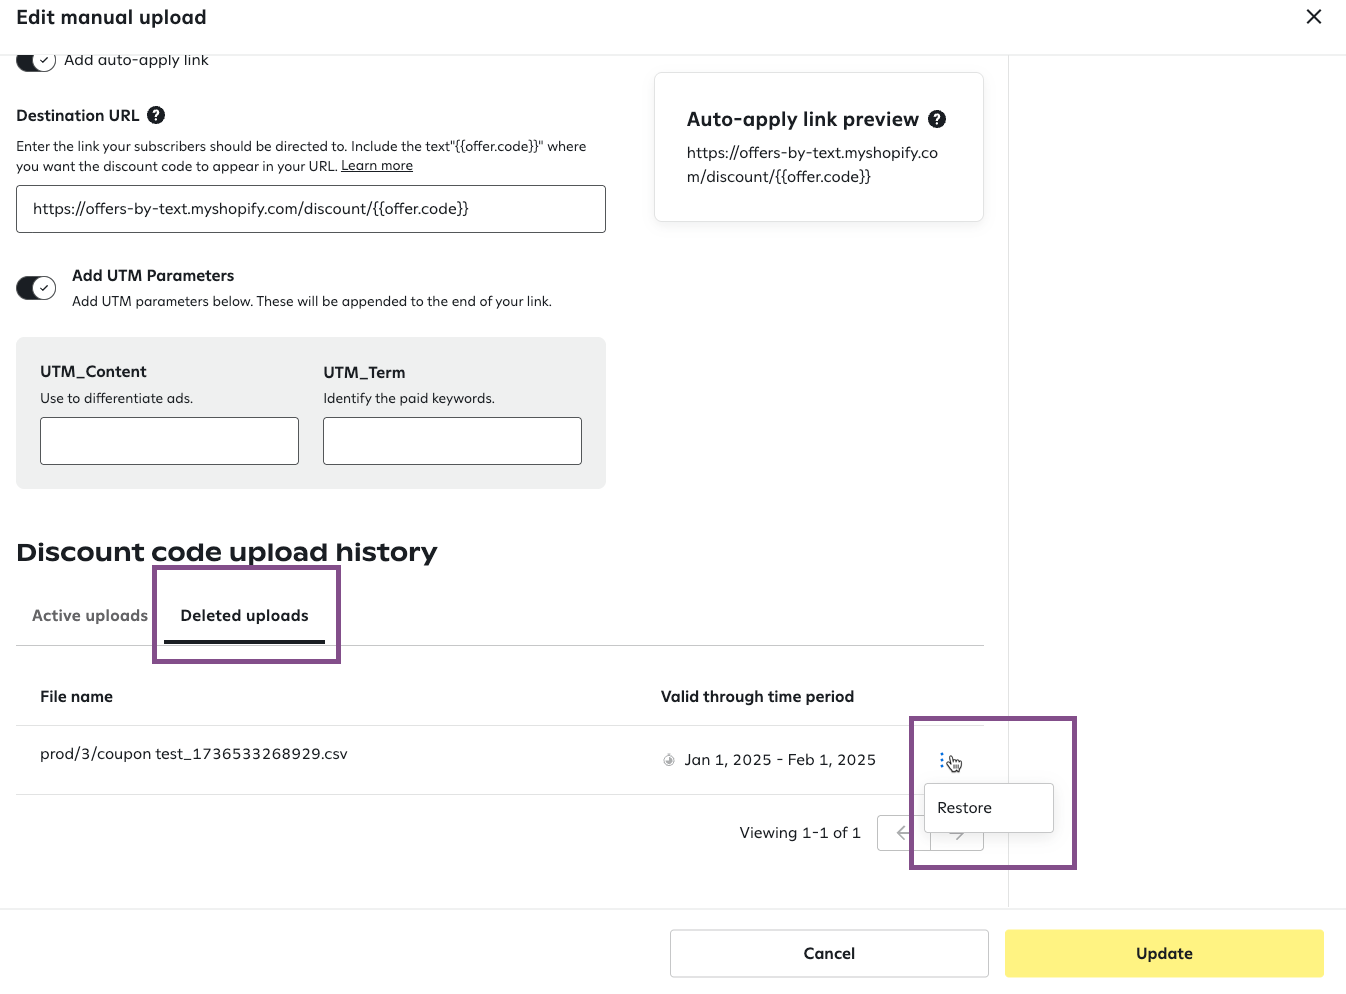Click the yellow Update button
The width and height of the screenshot is (1346, 994).
[x=1164, y=953]
